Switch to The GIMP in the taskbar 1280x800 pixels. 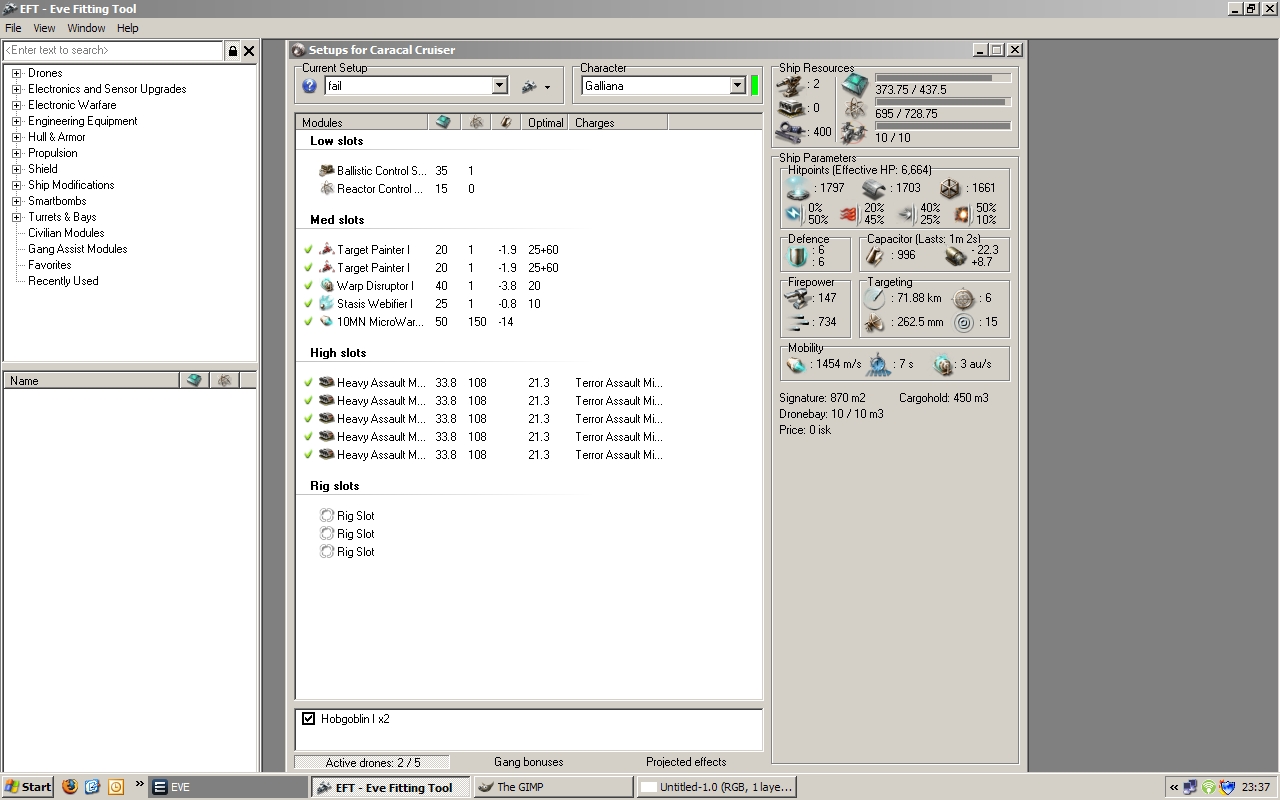coord(553,787)
